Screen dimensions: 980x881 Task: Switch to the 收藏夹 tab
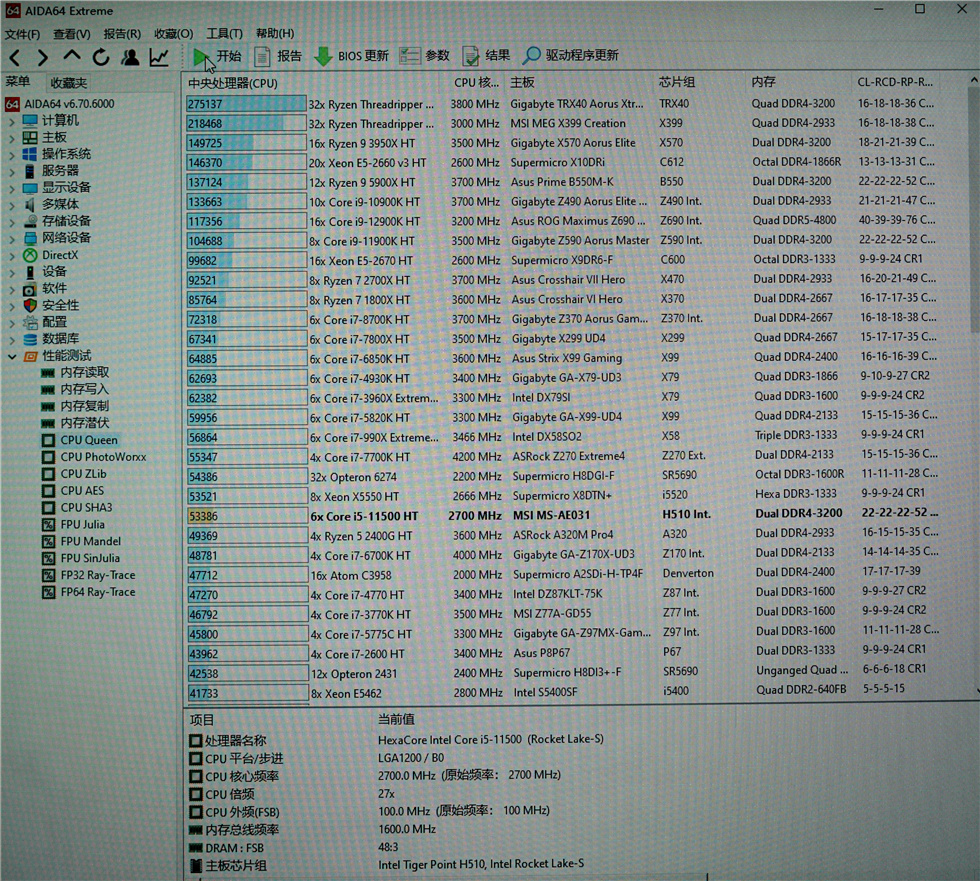69,82
